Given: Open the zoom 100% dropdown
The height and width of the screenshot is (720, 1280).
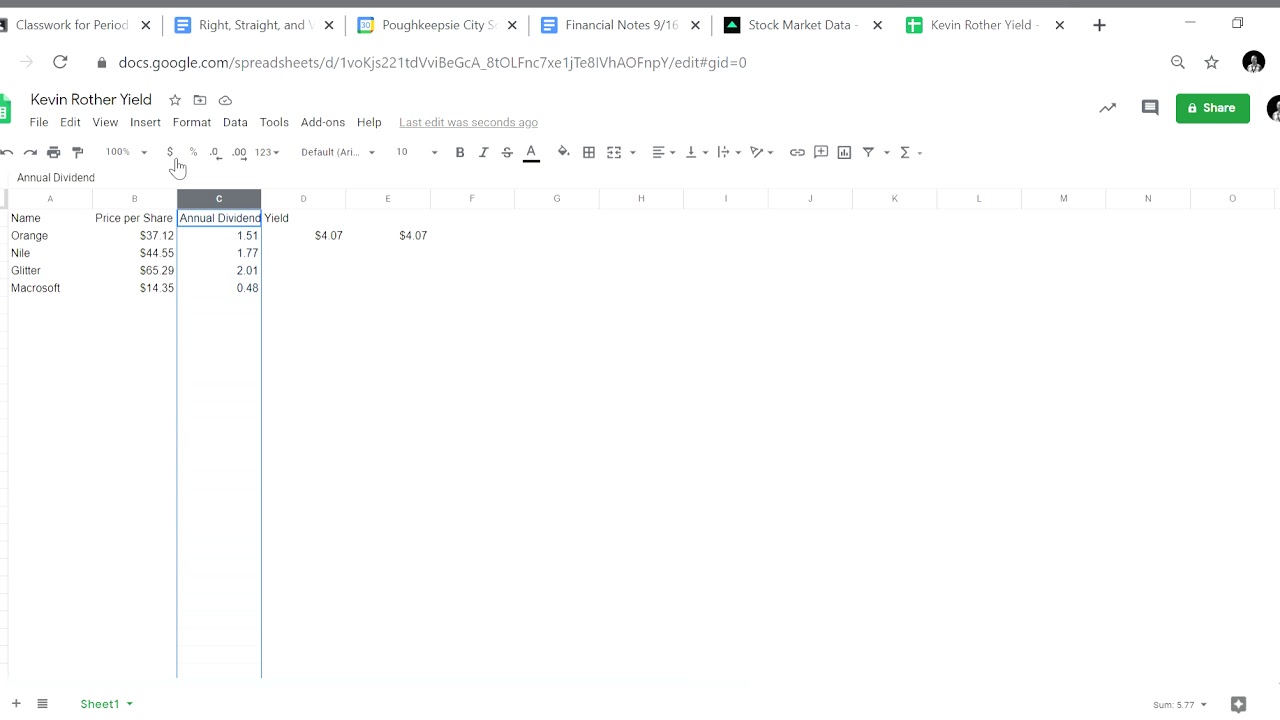Looking at the screenshot, I should 127,152.
